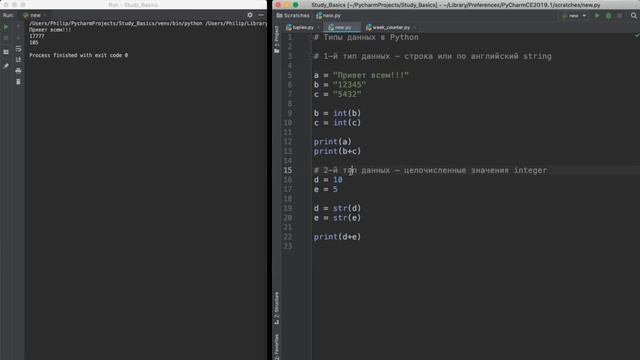Click line number 23 in the gutter
This screenshot has height=360, width=640.
pyautogui.click(x=288, y=246)
